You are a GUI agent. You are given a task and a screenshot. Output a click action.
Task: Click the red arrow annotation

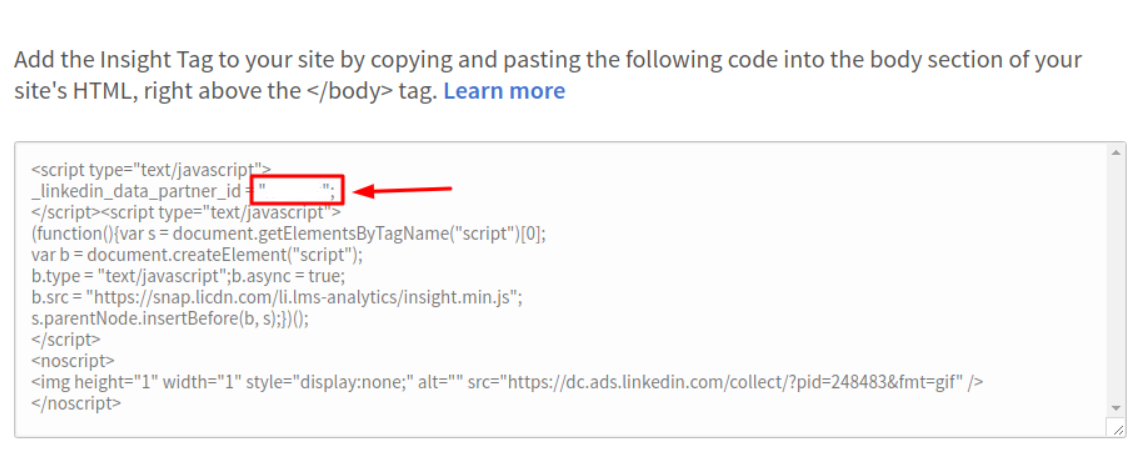(x=403, y=191)
